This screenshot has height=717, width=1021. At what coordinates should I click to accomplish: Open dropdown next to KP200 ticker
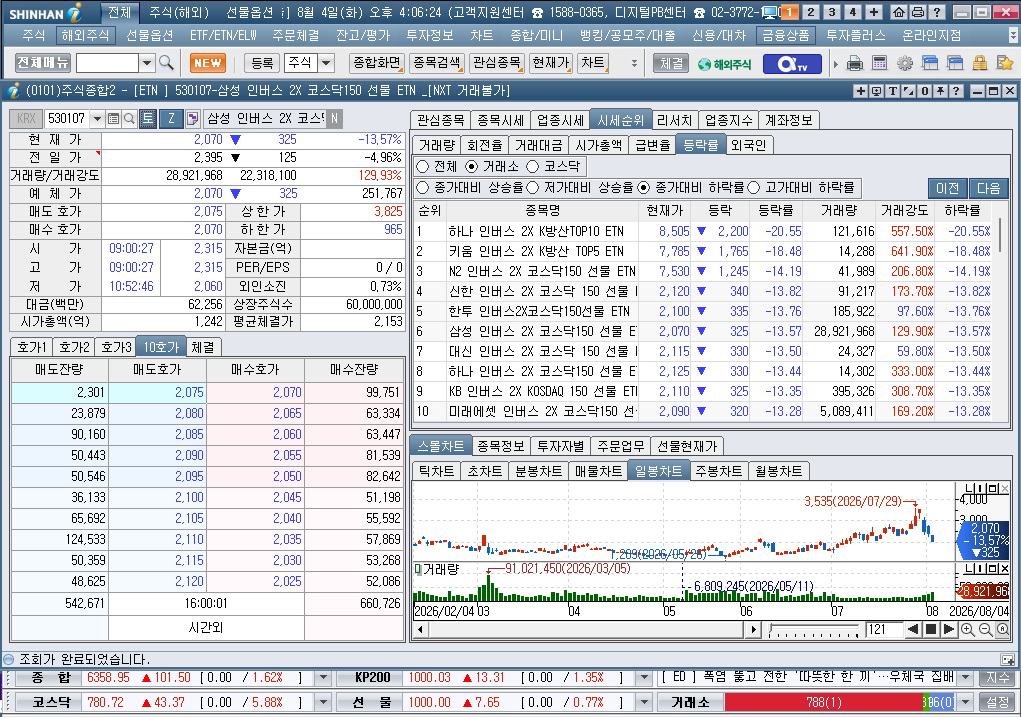click(x=644, y=677)
